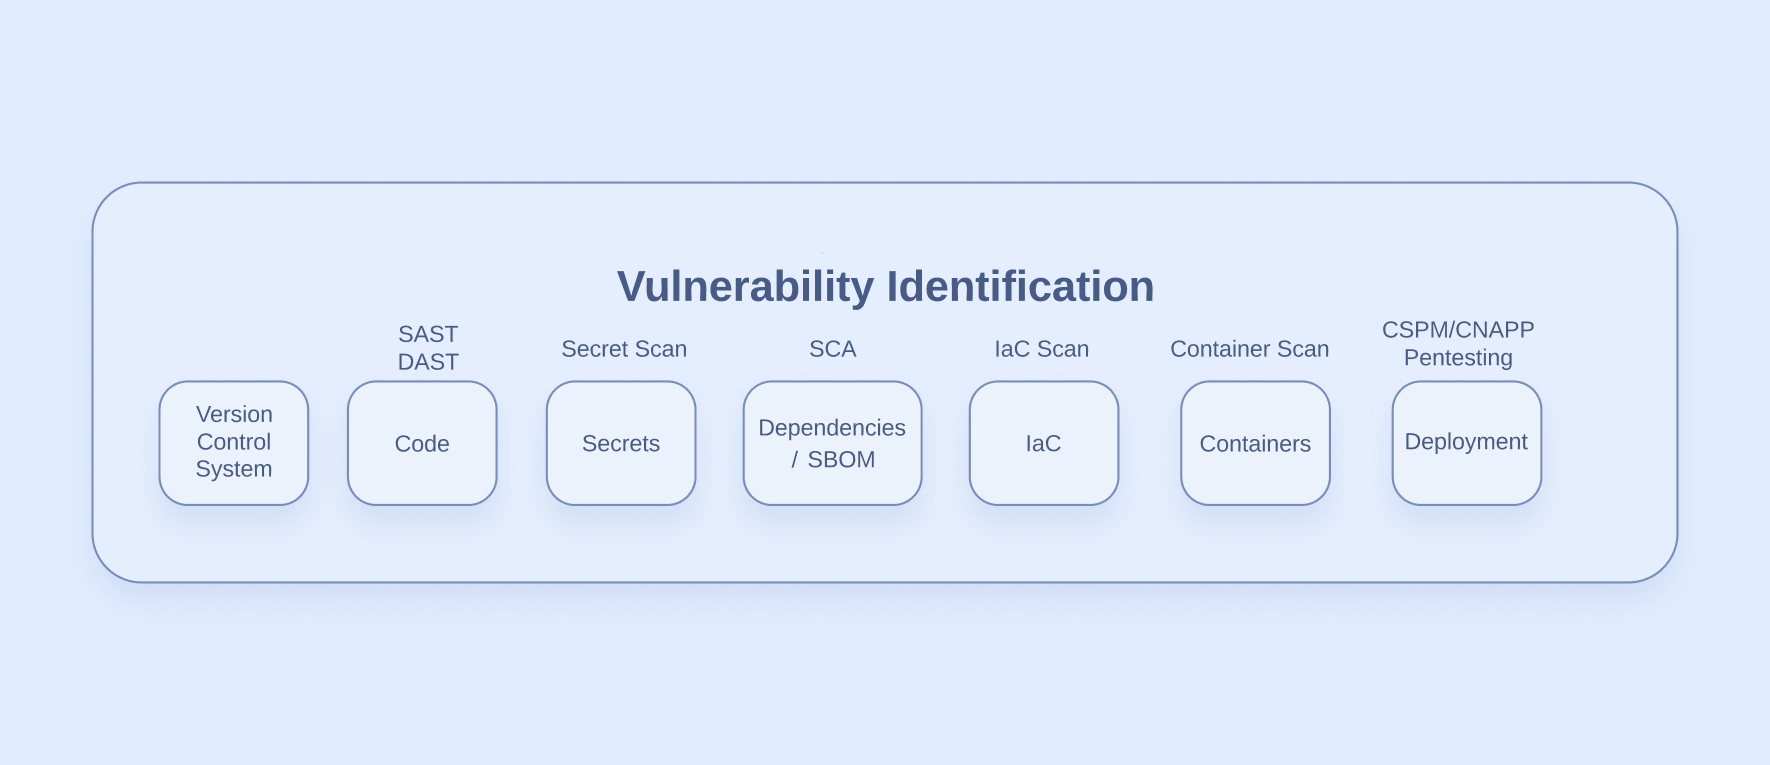Select the Containers box
1770x765 pixels.
(x=1255, y=443)
